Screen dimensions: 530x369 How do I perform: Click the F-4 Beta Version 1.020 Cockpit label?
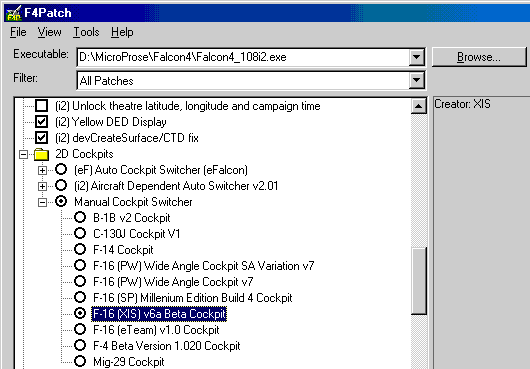coord(167,346)
